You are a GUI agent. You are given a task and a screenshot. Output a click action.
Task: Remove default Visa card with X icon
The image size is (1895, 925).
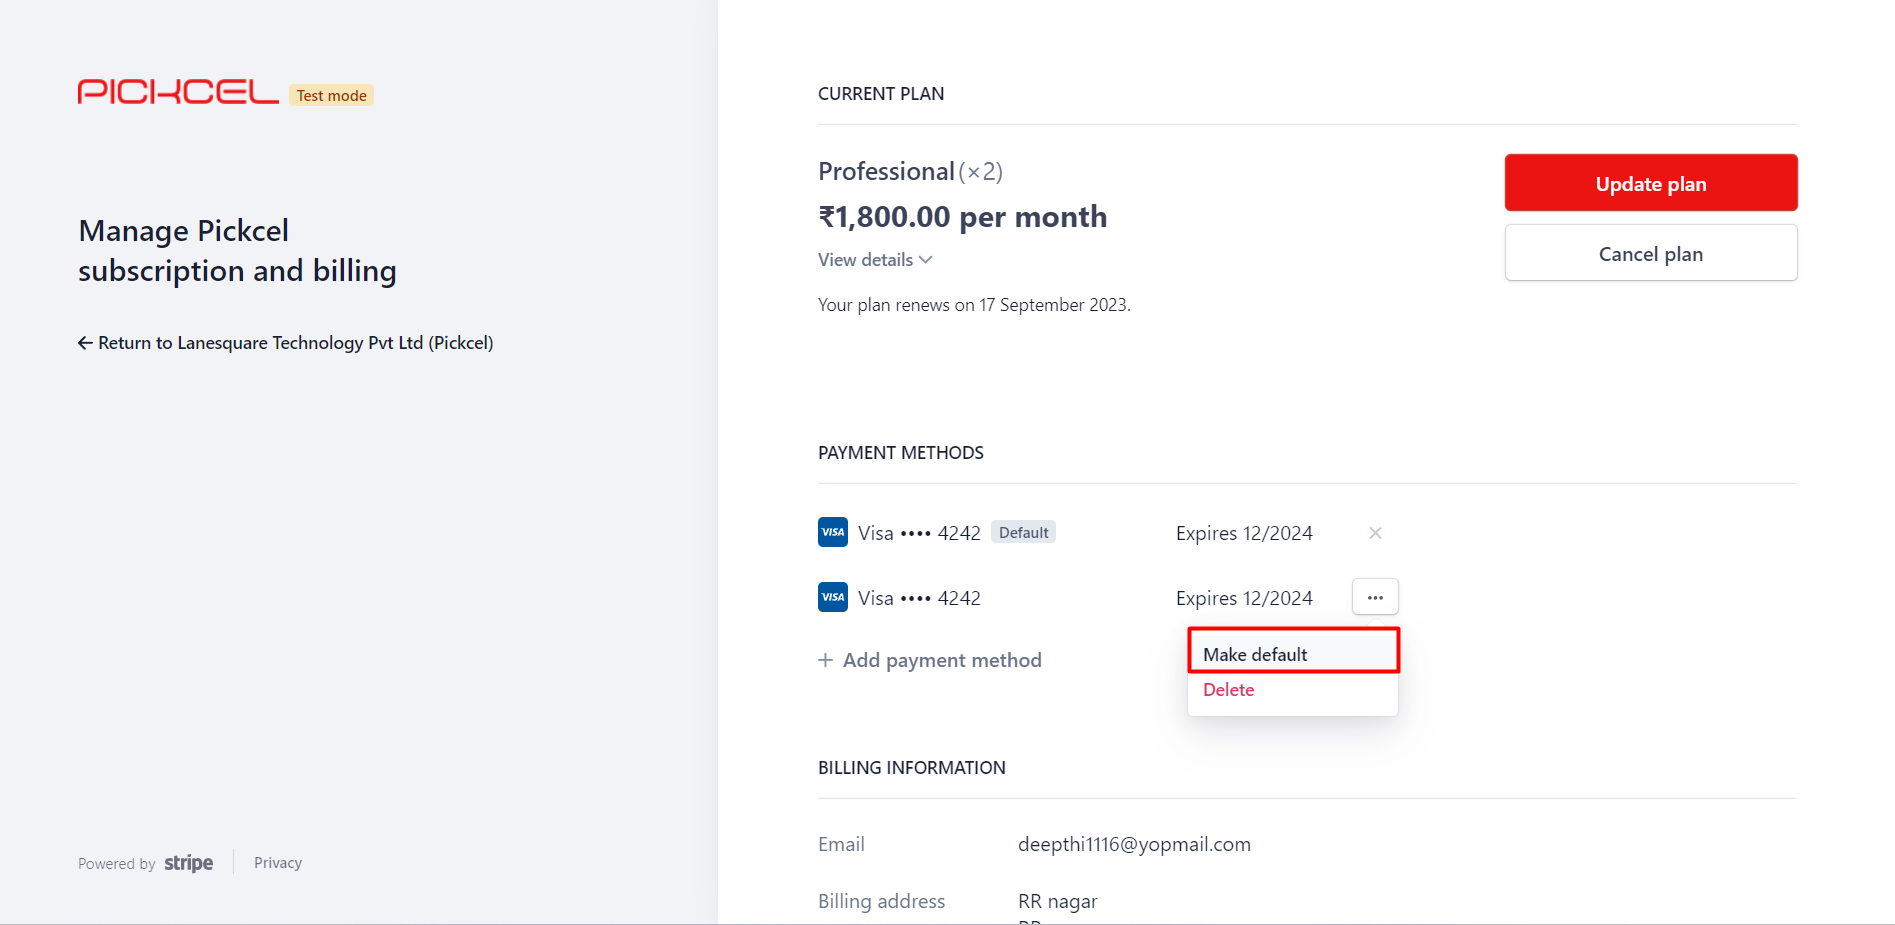tap(1375, 533)
